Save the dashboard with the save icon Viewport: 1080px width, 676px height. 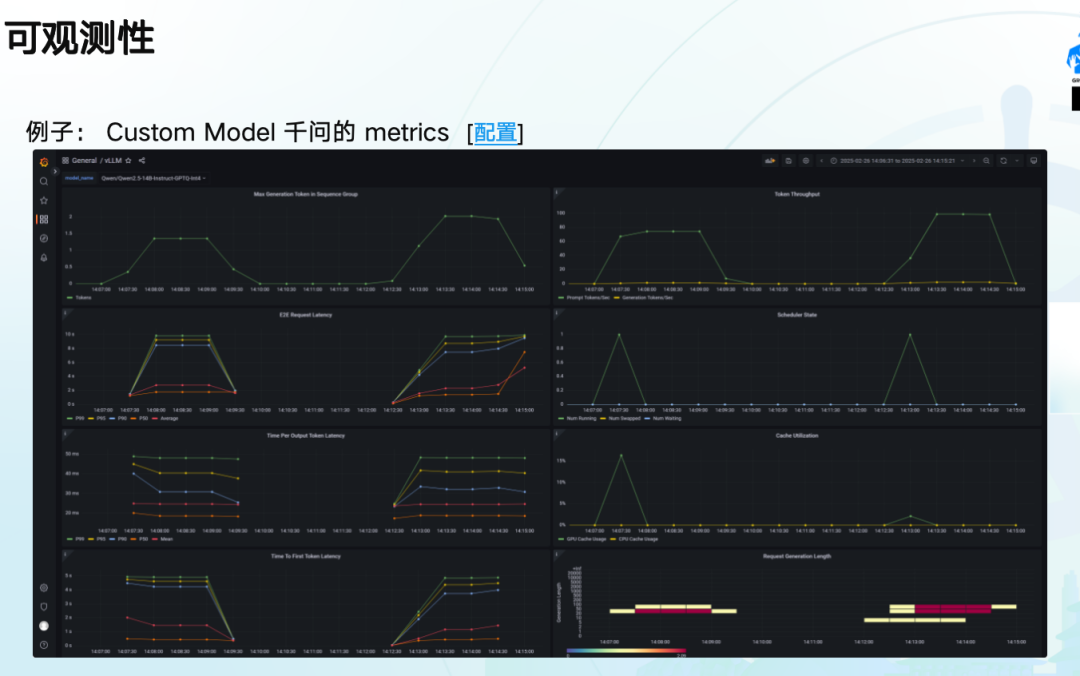pyautogui.click(x=789, y=161)
